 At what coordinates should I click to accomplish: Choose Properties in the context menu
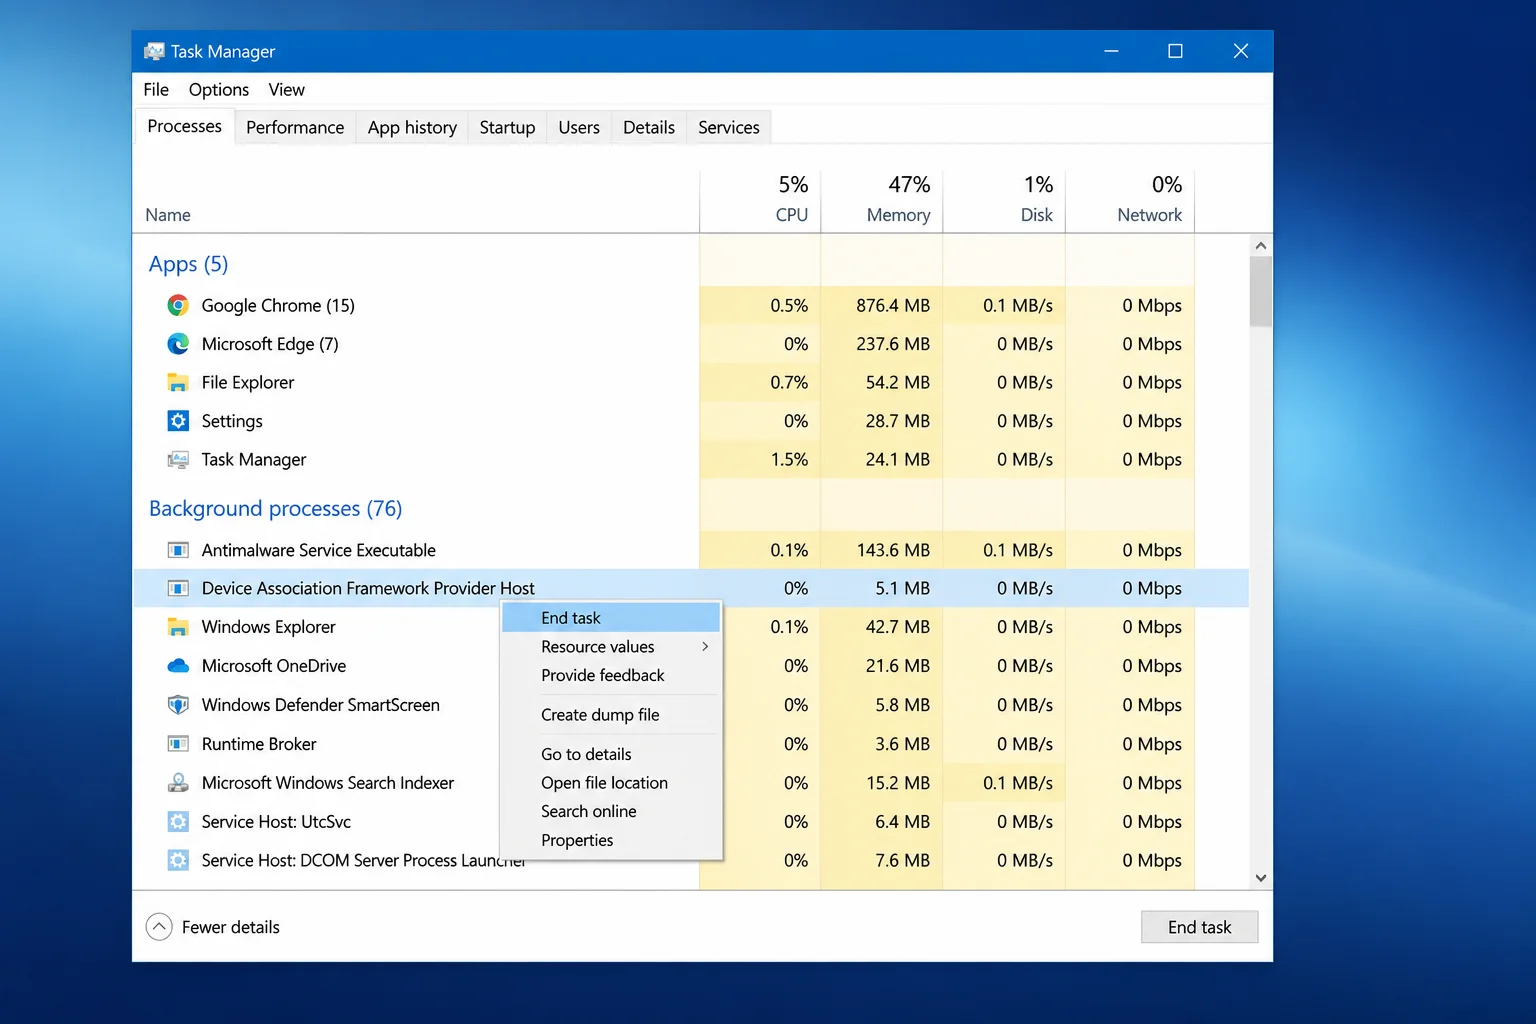(x=611, y=840)
